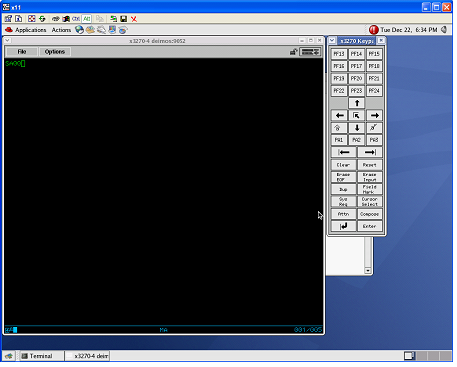Switch to x3270-4 taskbar entry
The image size is (457, 367).
tap(87, 356)
